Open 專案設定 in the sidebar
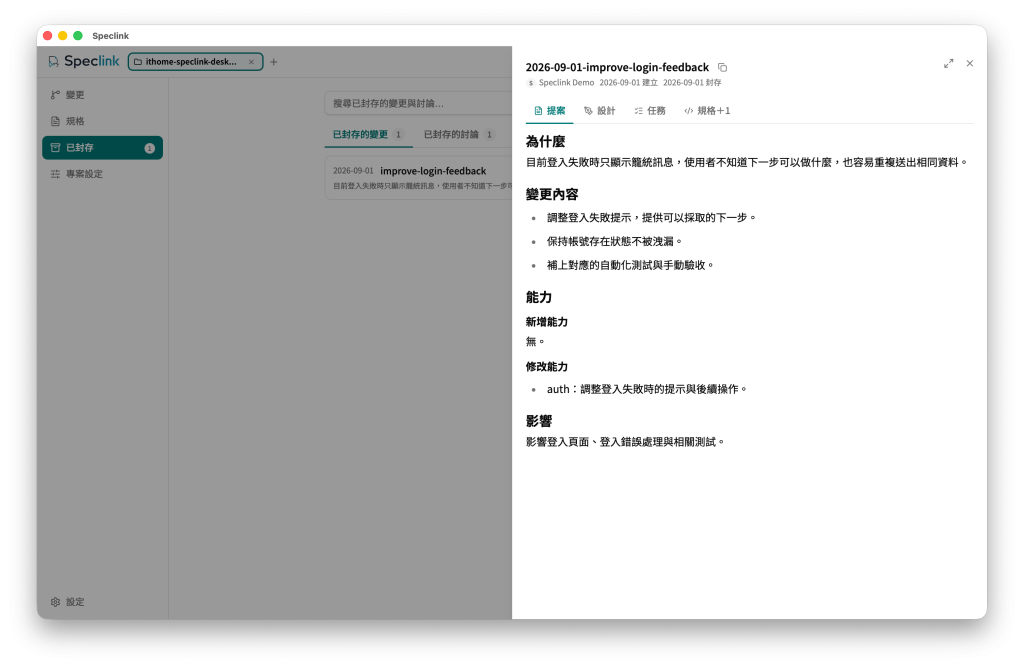 click(103, 174)
